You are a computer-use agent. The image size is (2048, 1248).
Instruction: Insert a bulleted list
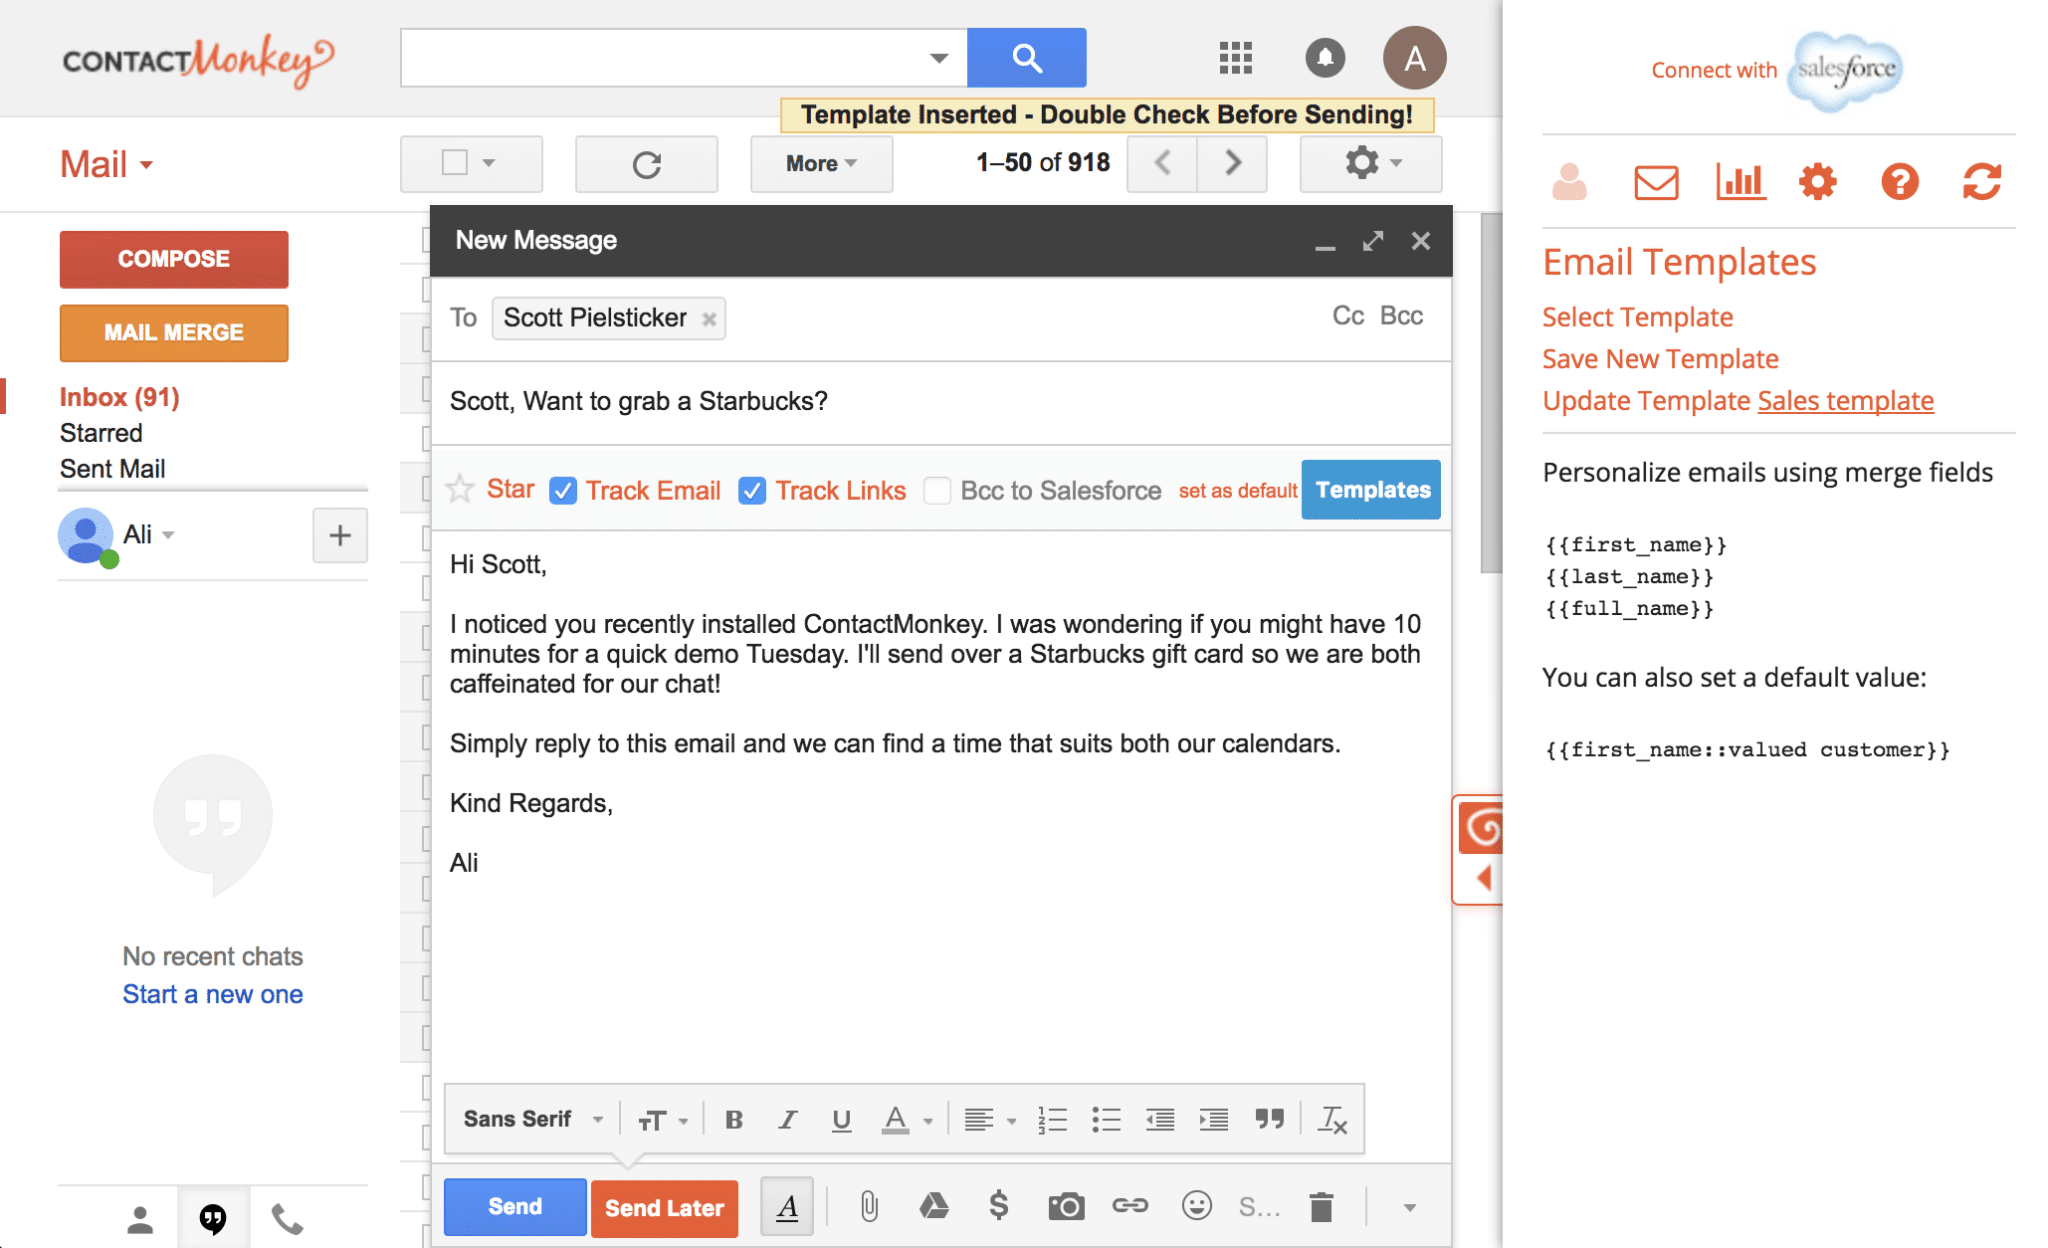pyautogui.click(x=1106, y=1120)
